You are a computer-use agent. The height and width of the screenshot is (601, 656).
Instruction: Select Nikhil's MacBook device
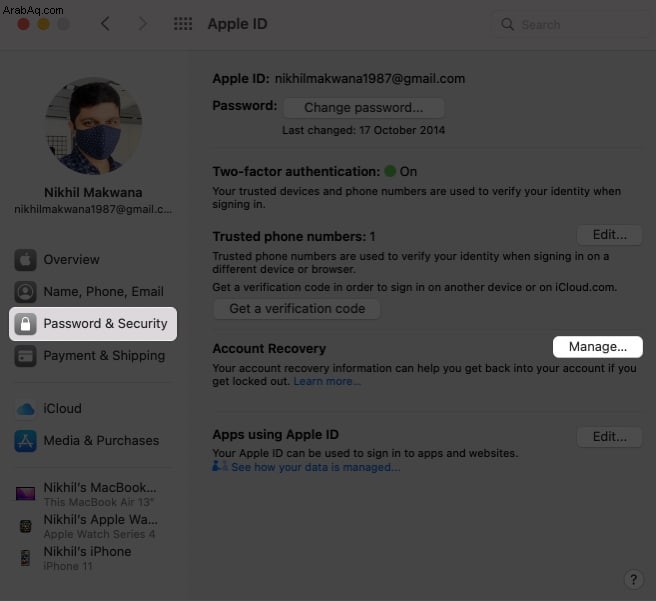point(93,494)
